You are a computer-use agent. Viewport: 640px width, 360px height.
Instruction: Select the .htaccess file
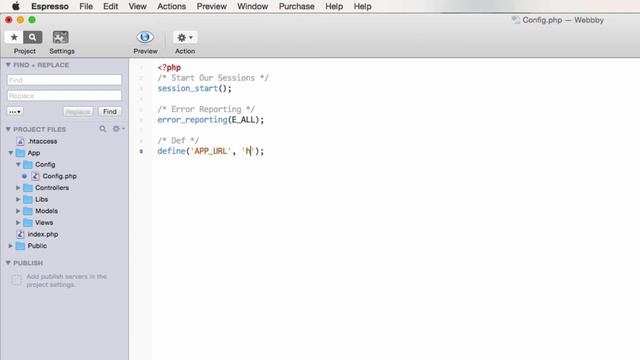(42, 141)
